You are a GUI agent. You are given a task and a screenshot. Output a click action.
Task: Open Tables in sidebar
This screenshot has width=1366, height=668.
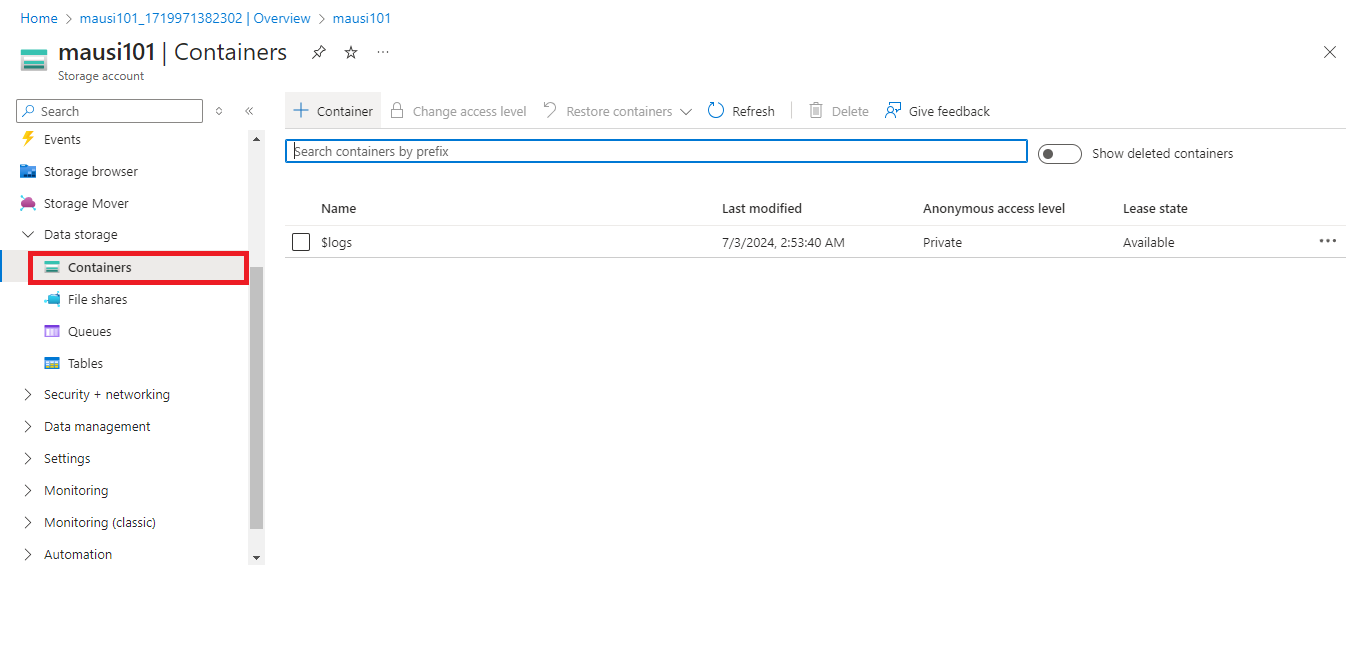coord(85,363)
